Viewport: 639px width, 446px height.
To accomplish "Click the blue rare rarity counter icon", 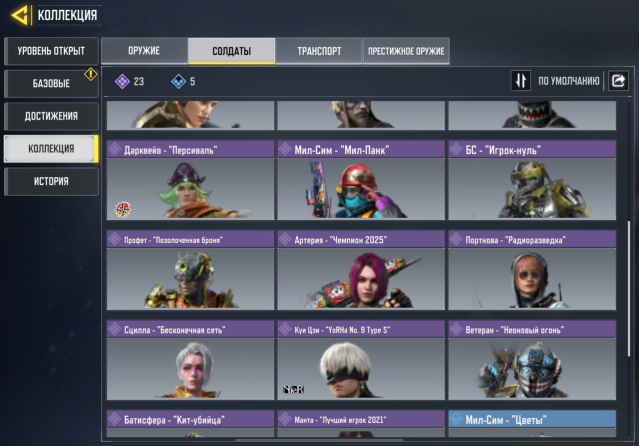I will (x=178, y=82).
